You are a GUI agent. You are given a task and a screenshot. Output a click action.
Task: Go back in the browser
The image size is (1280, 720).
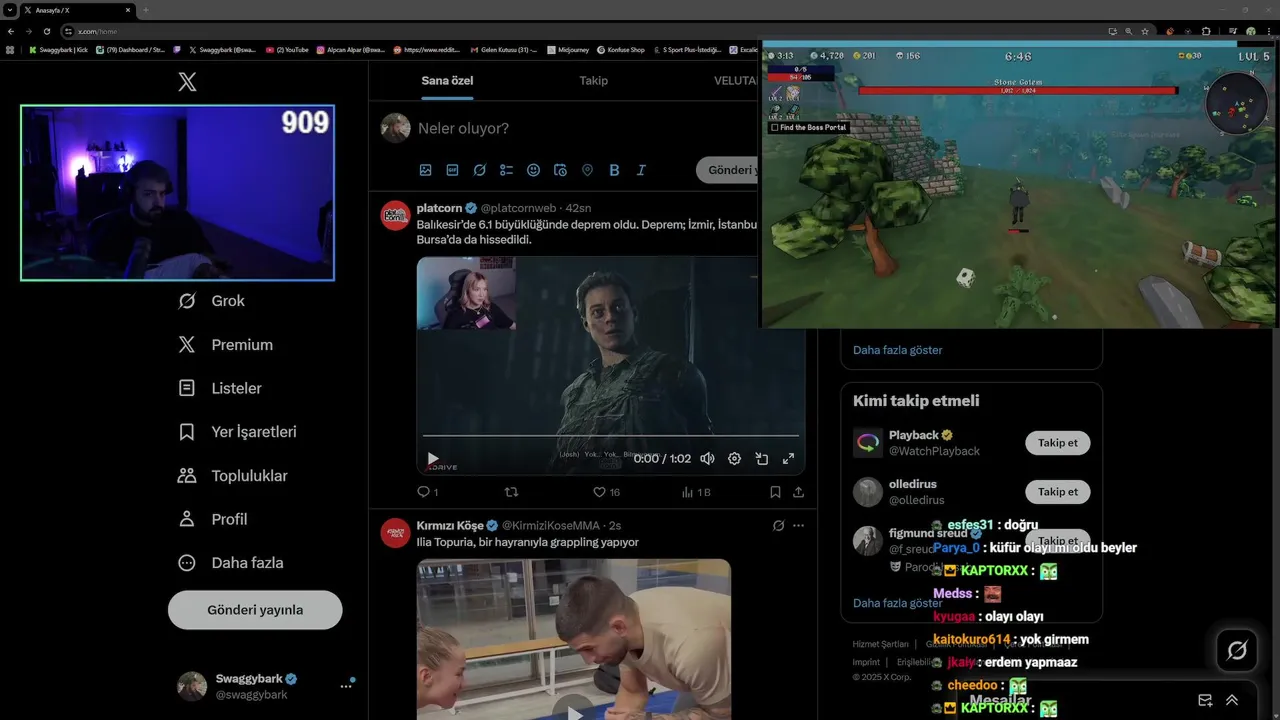click(x=11, y=31)
